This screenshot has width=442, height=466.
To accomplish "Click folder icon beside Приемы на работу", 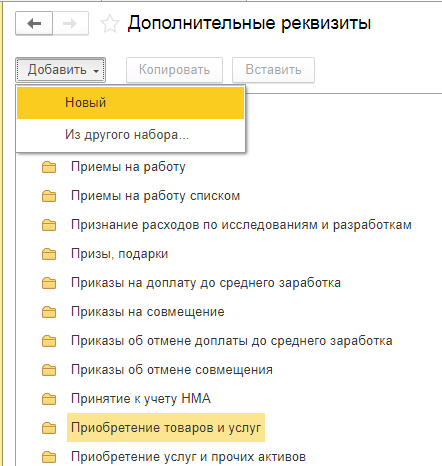I will 49,167.
